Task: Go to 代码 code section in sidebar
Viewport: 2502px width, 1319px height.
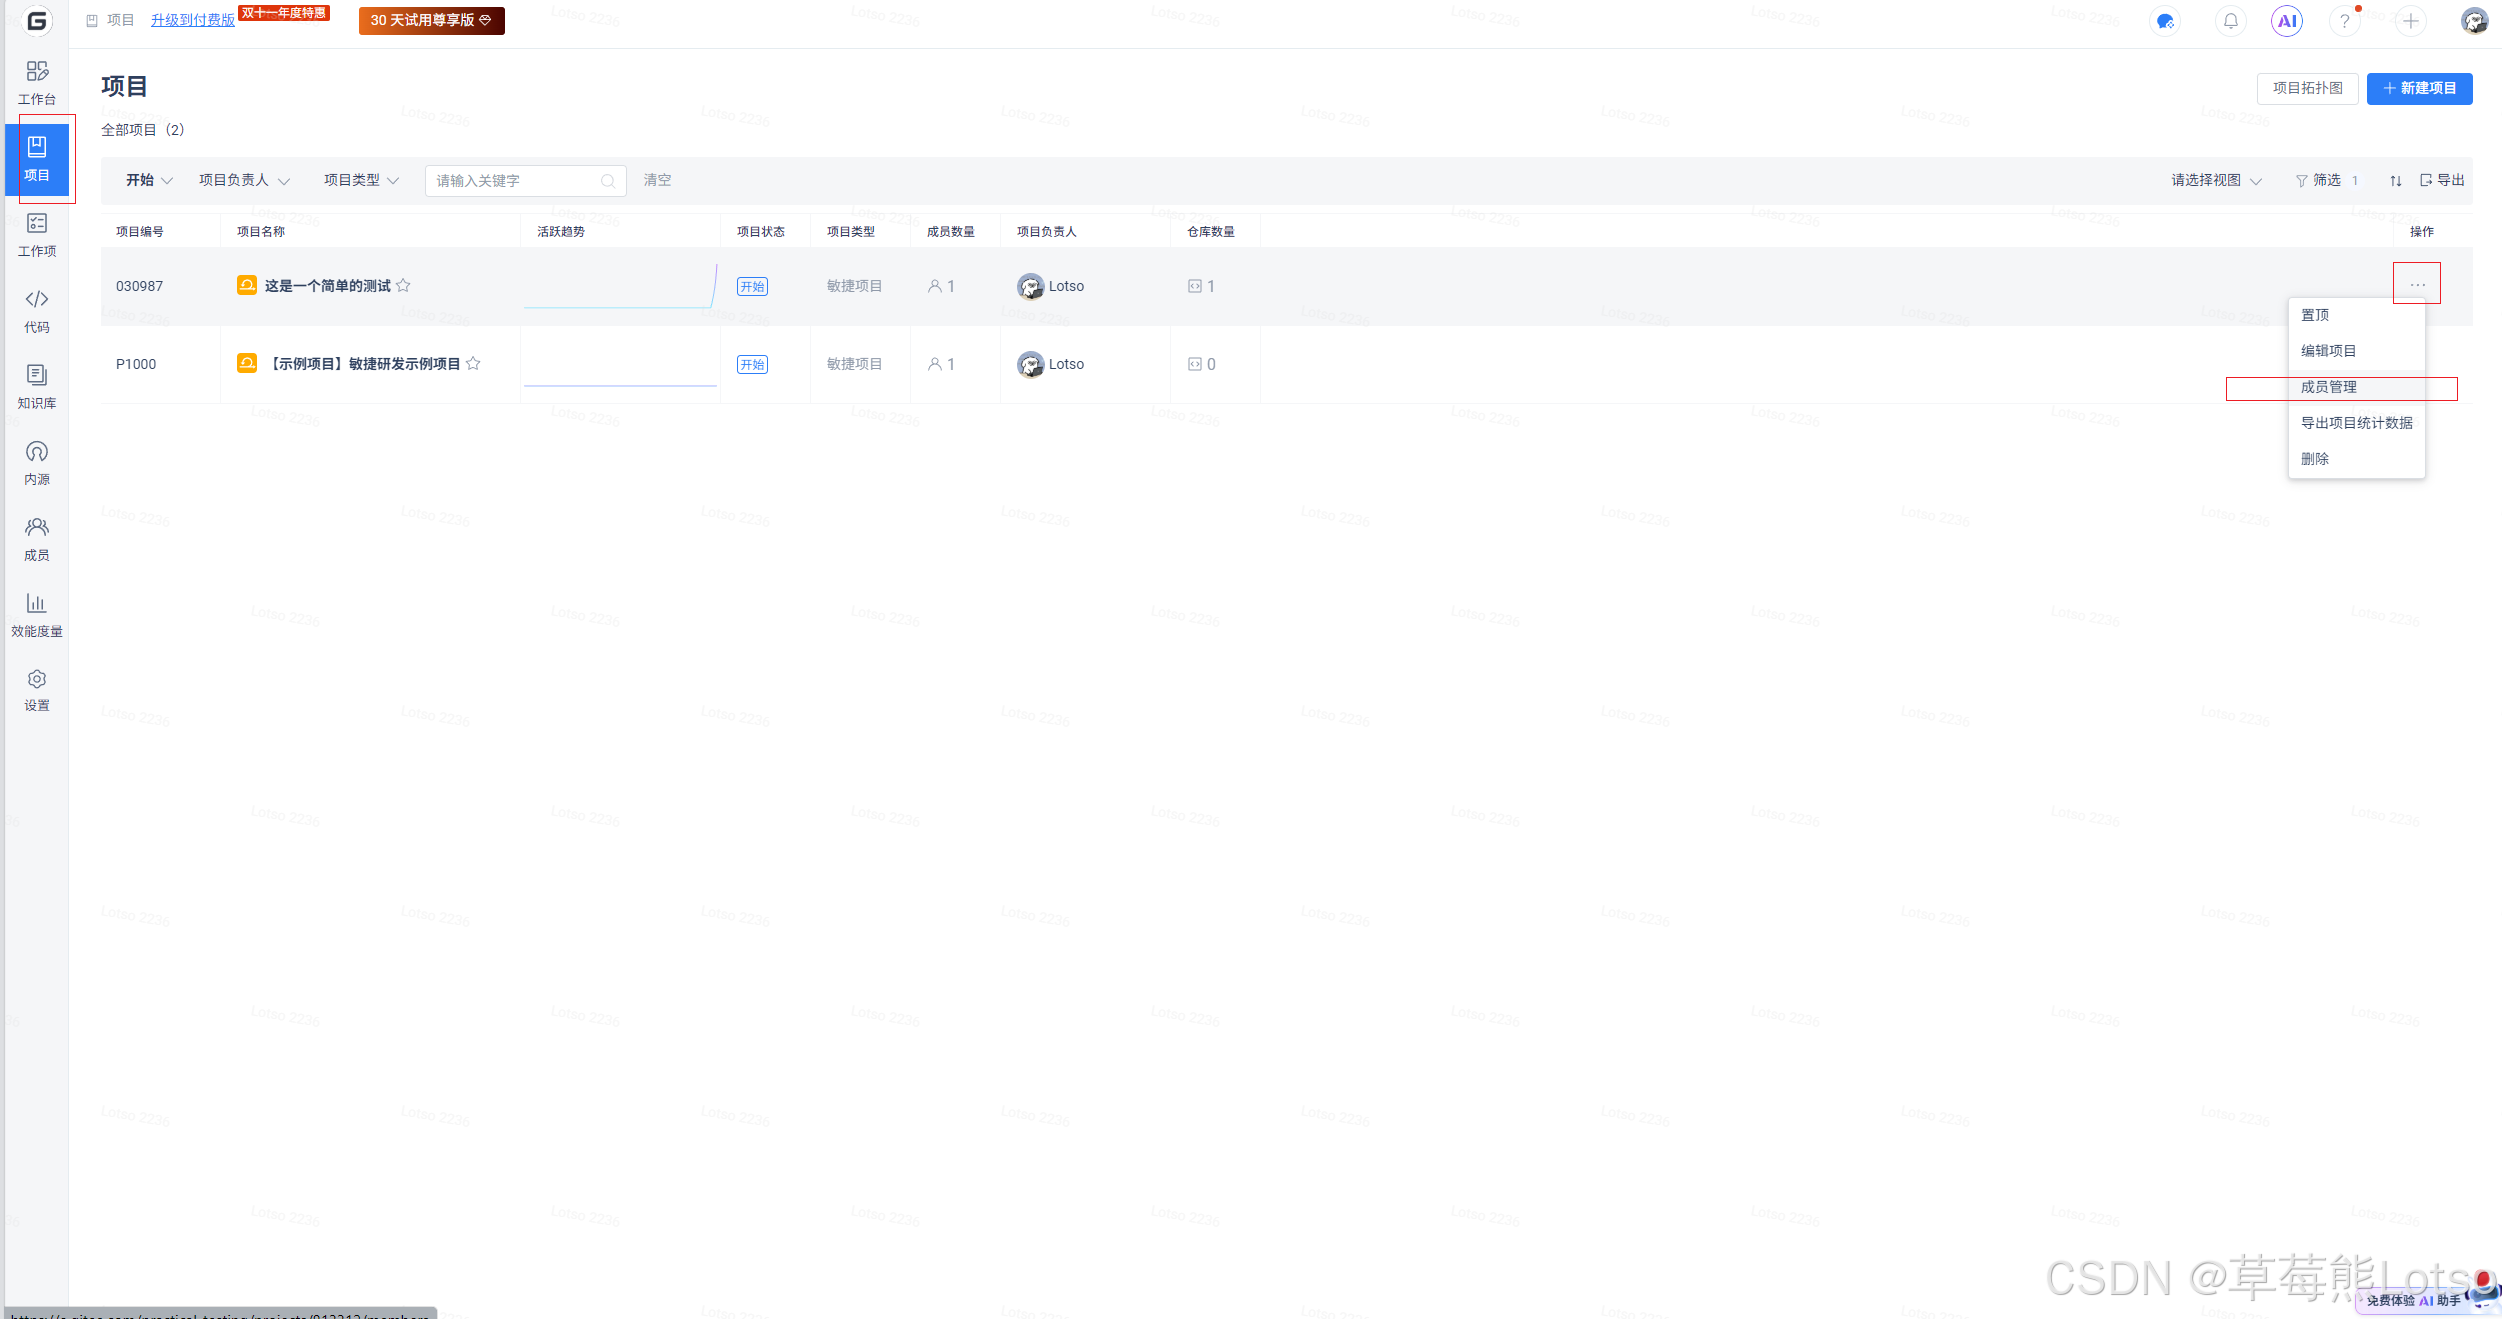Action: [x=37, y=310]
